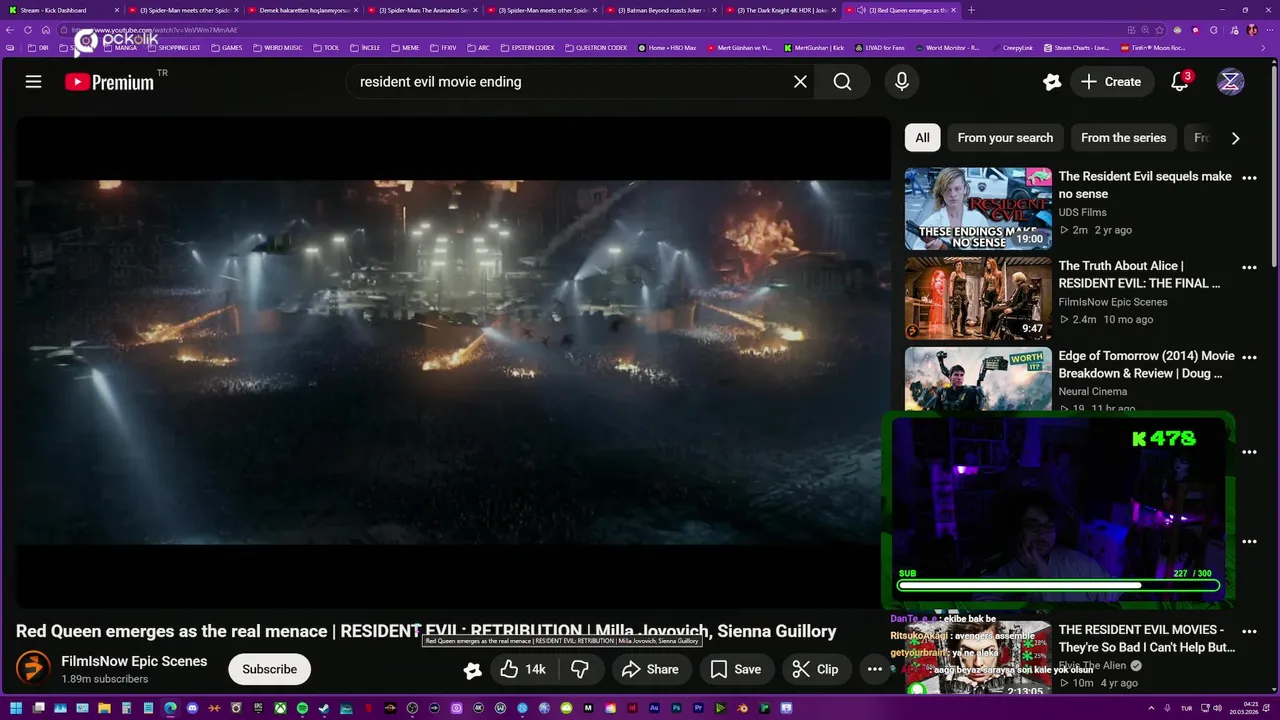Open options for The Truth About Alice video
Viewport: 1280px width, 720px height.
pyautogui.click(x=1249, y=268)
